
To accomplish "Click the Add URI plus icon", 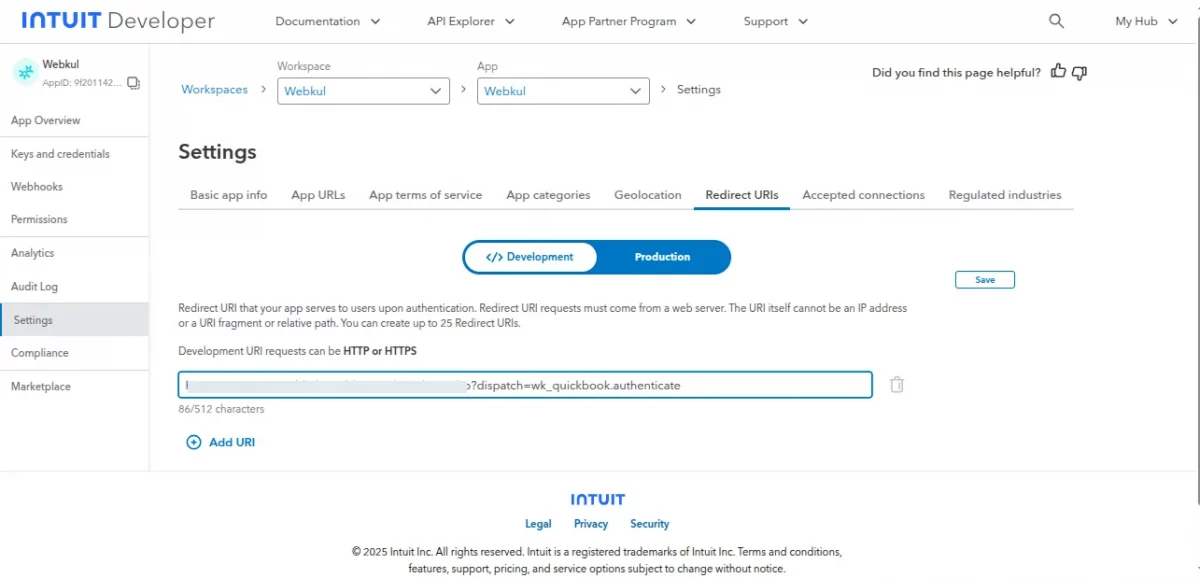I will [194, 442].
